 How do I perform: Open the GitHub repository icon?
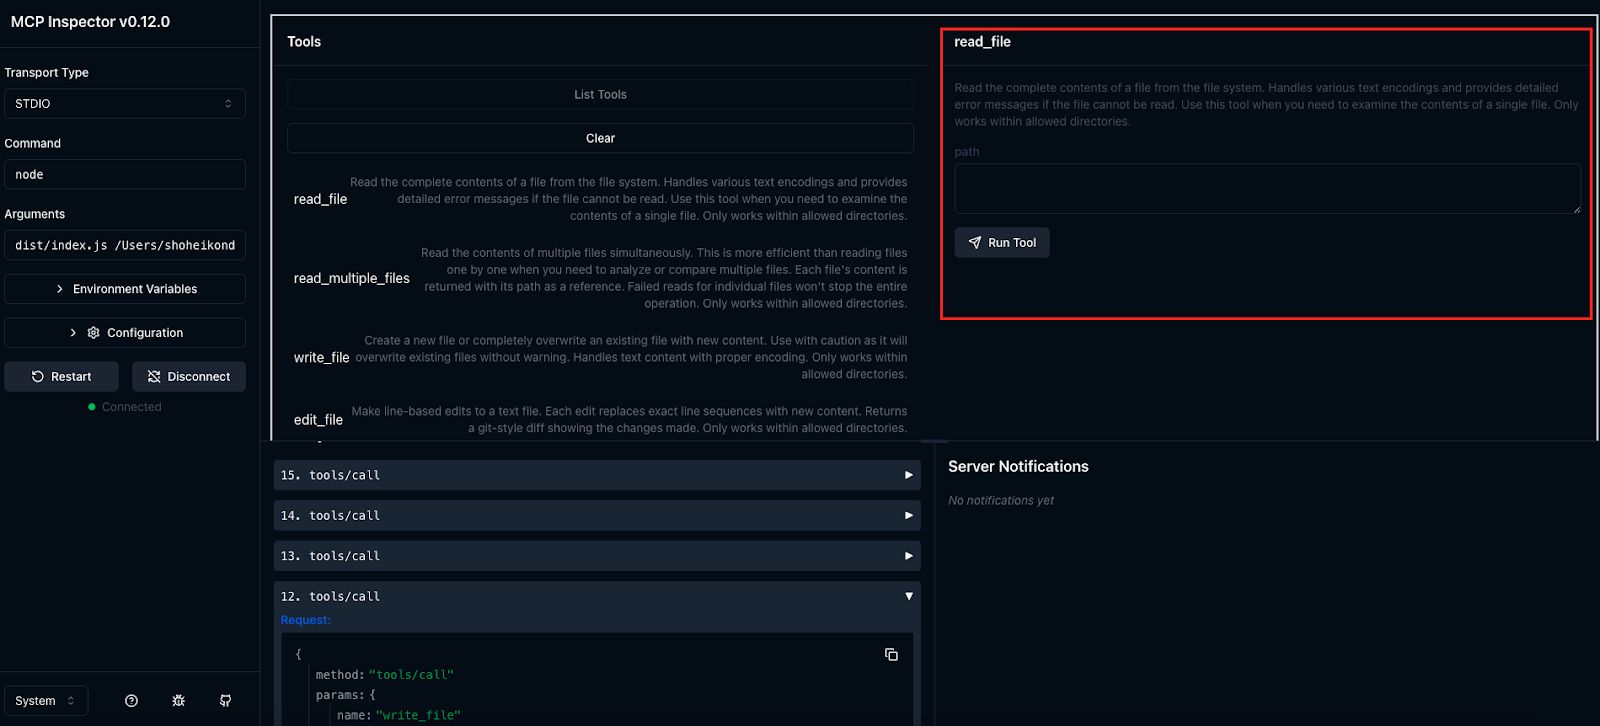[x=225, y=701]
